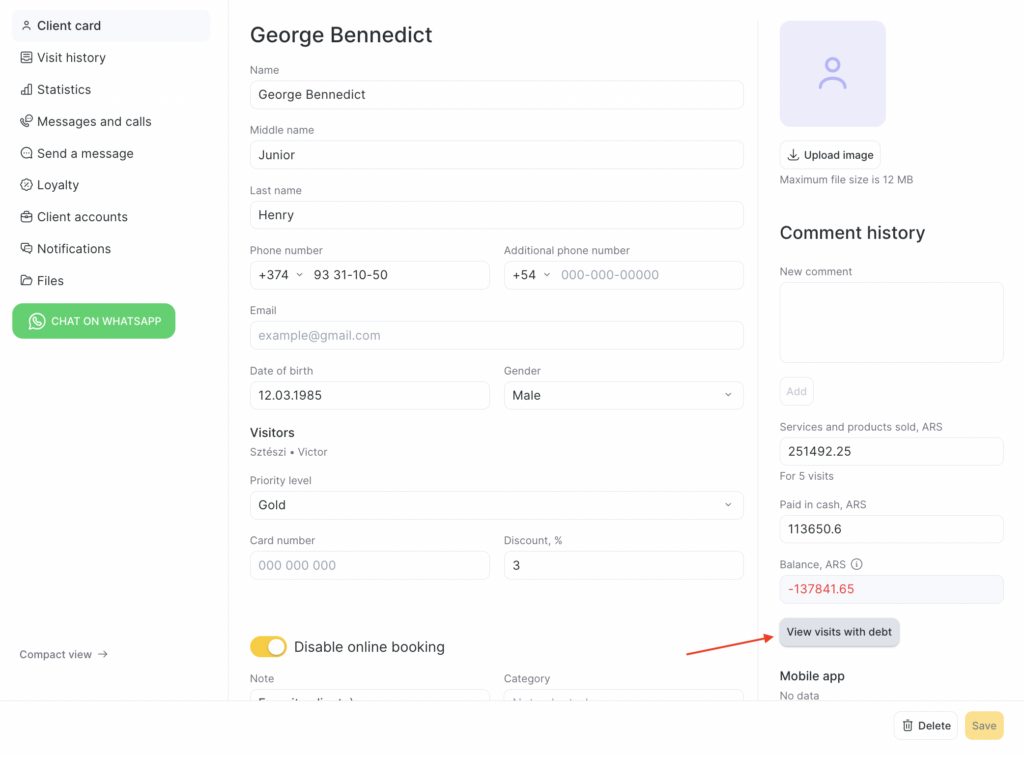Image resolution: width=1024 pixels, height=757 pixels.
Task: Expand the Priority level dropdown
Action: click(496, 505)
